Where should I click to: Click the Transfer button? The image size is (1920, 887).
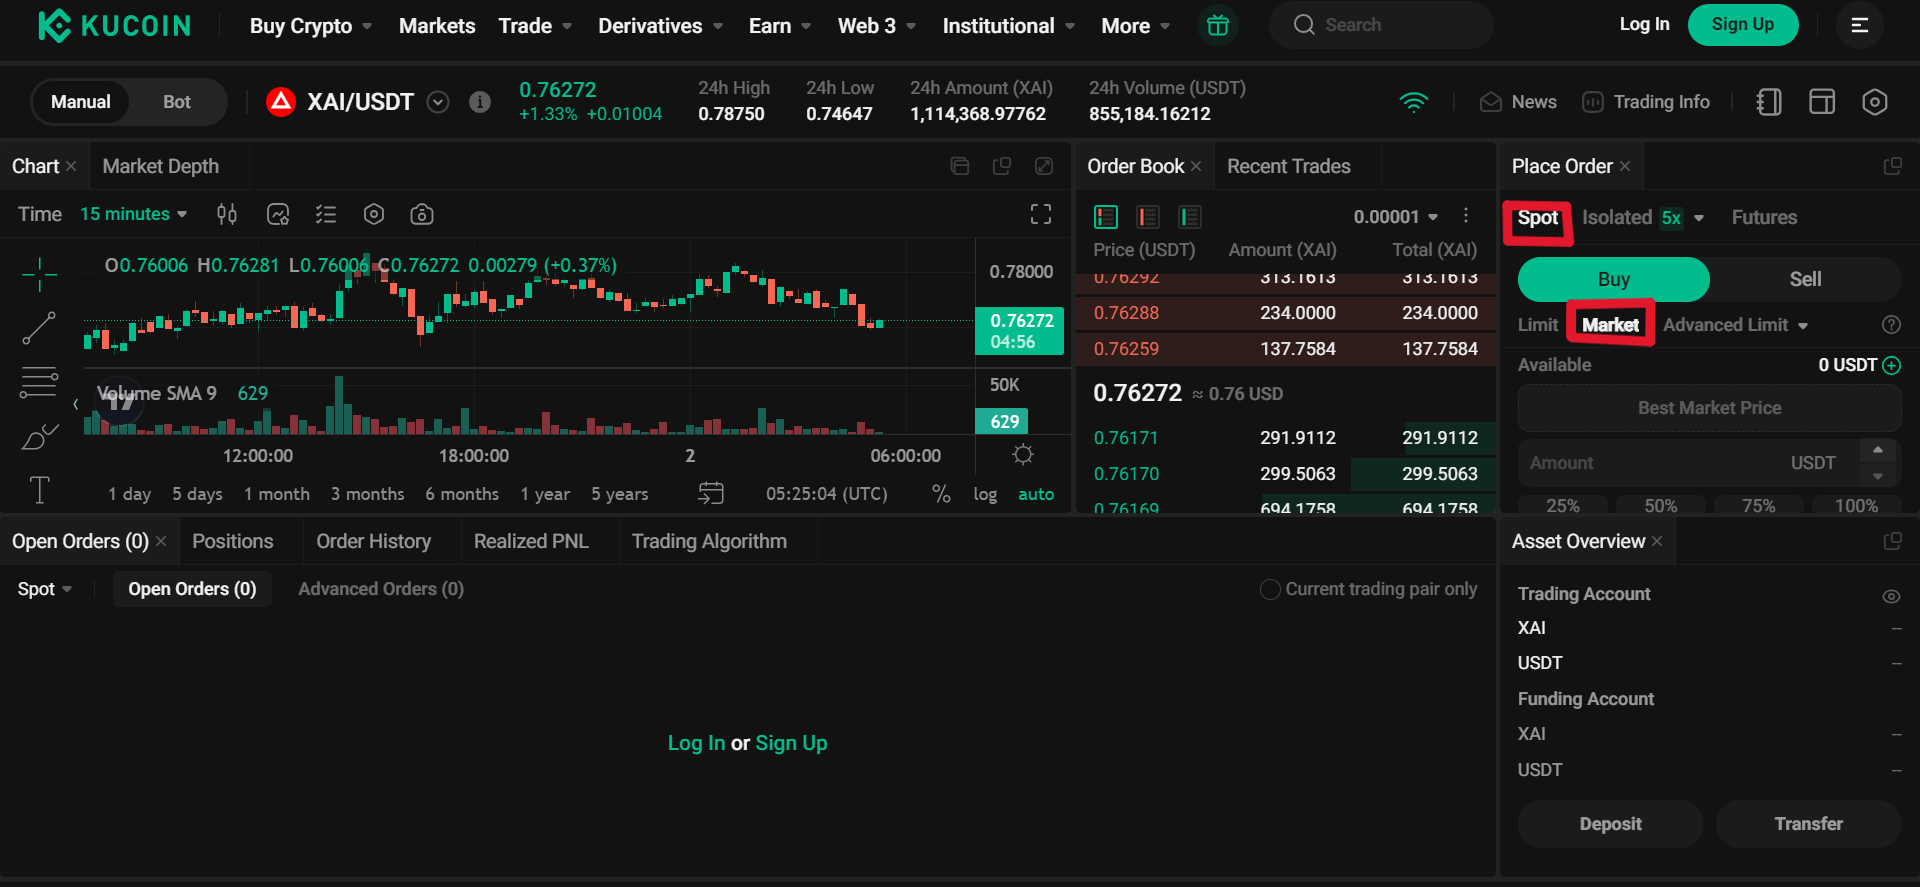pyautogui.click(x=1808, y=824)
